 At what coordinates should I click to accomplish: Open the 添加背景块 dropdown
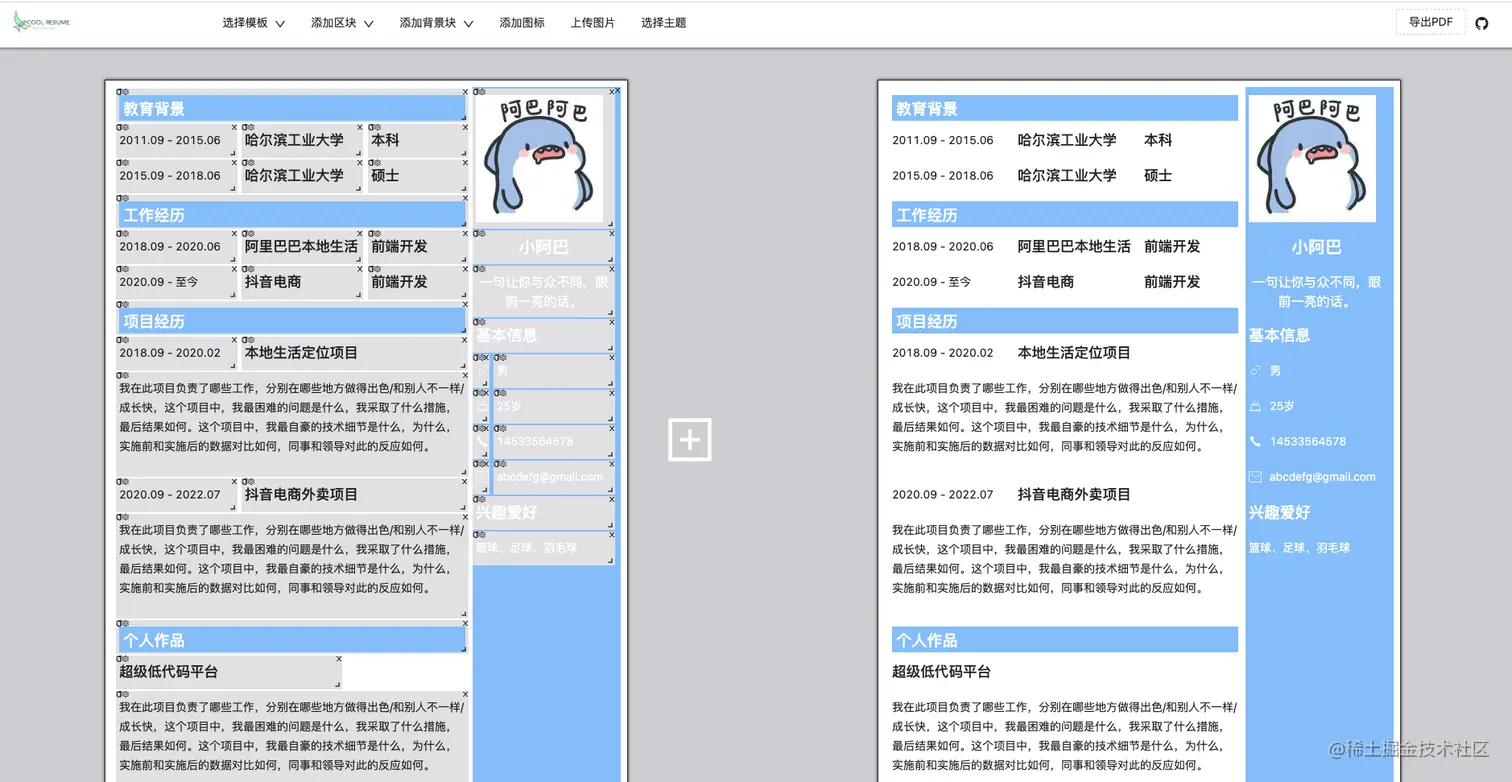pos(436,23)
